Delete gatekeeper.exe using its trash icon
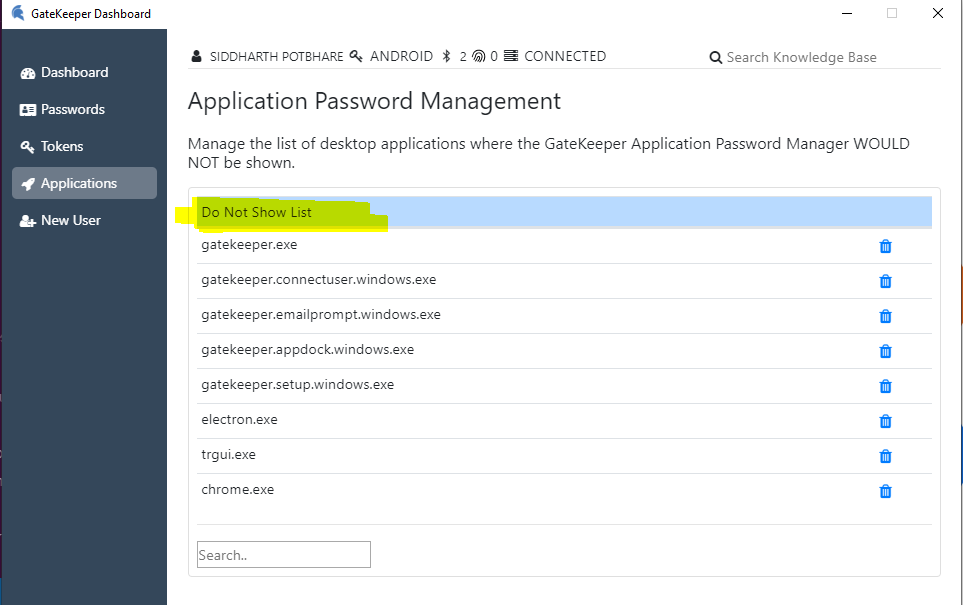 pyautogui.click(x=885, y=247)
